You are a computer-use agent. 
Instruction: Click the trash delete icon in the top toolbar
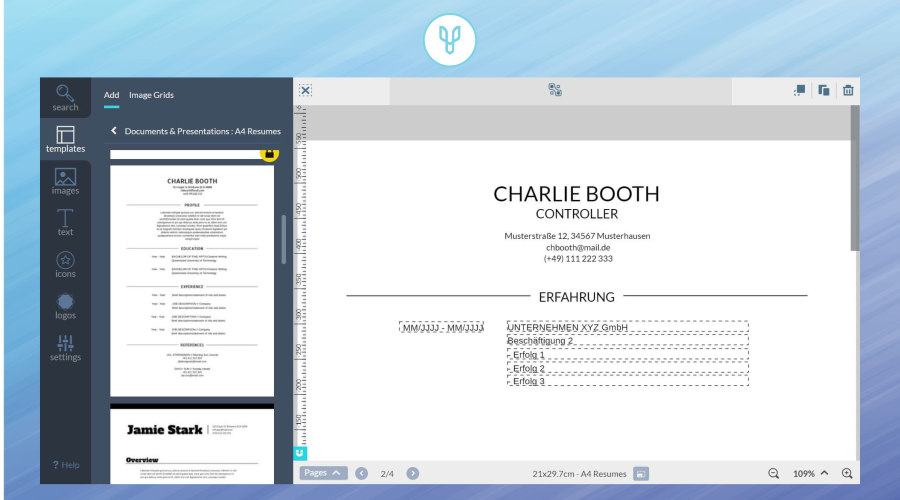tap(848, 90)
